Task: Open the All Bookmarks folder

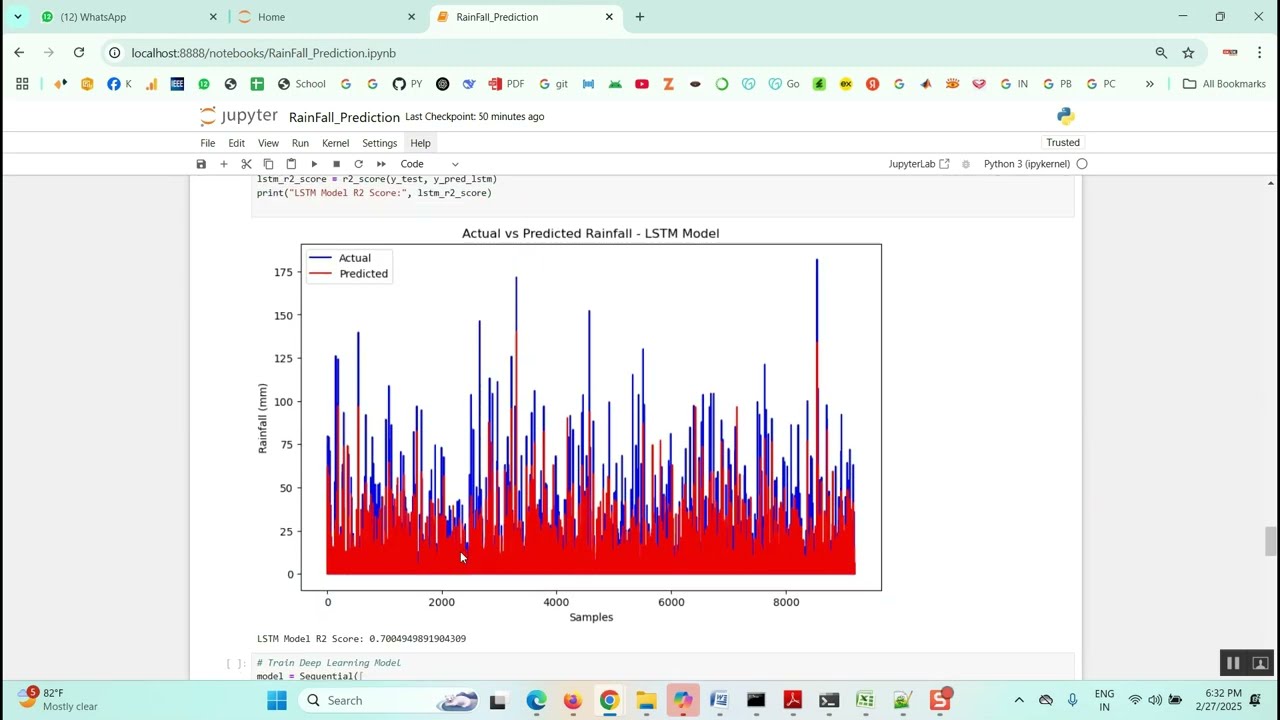Action: pyautogui.click(x=1224, y=84)
